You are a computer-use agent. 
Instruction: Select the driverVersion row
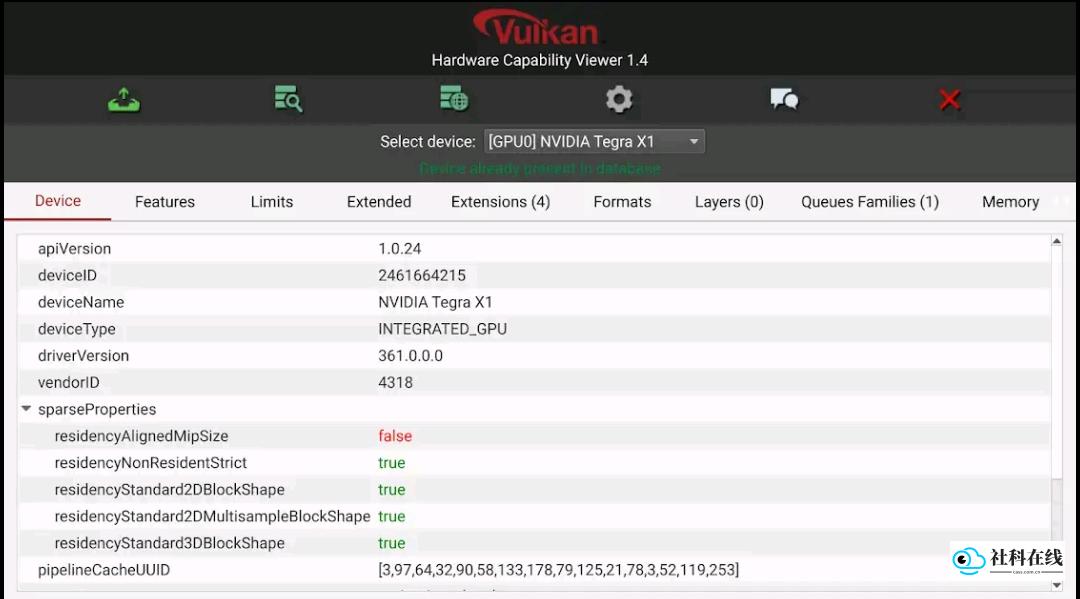click(x=534, y=356)
